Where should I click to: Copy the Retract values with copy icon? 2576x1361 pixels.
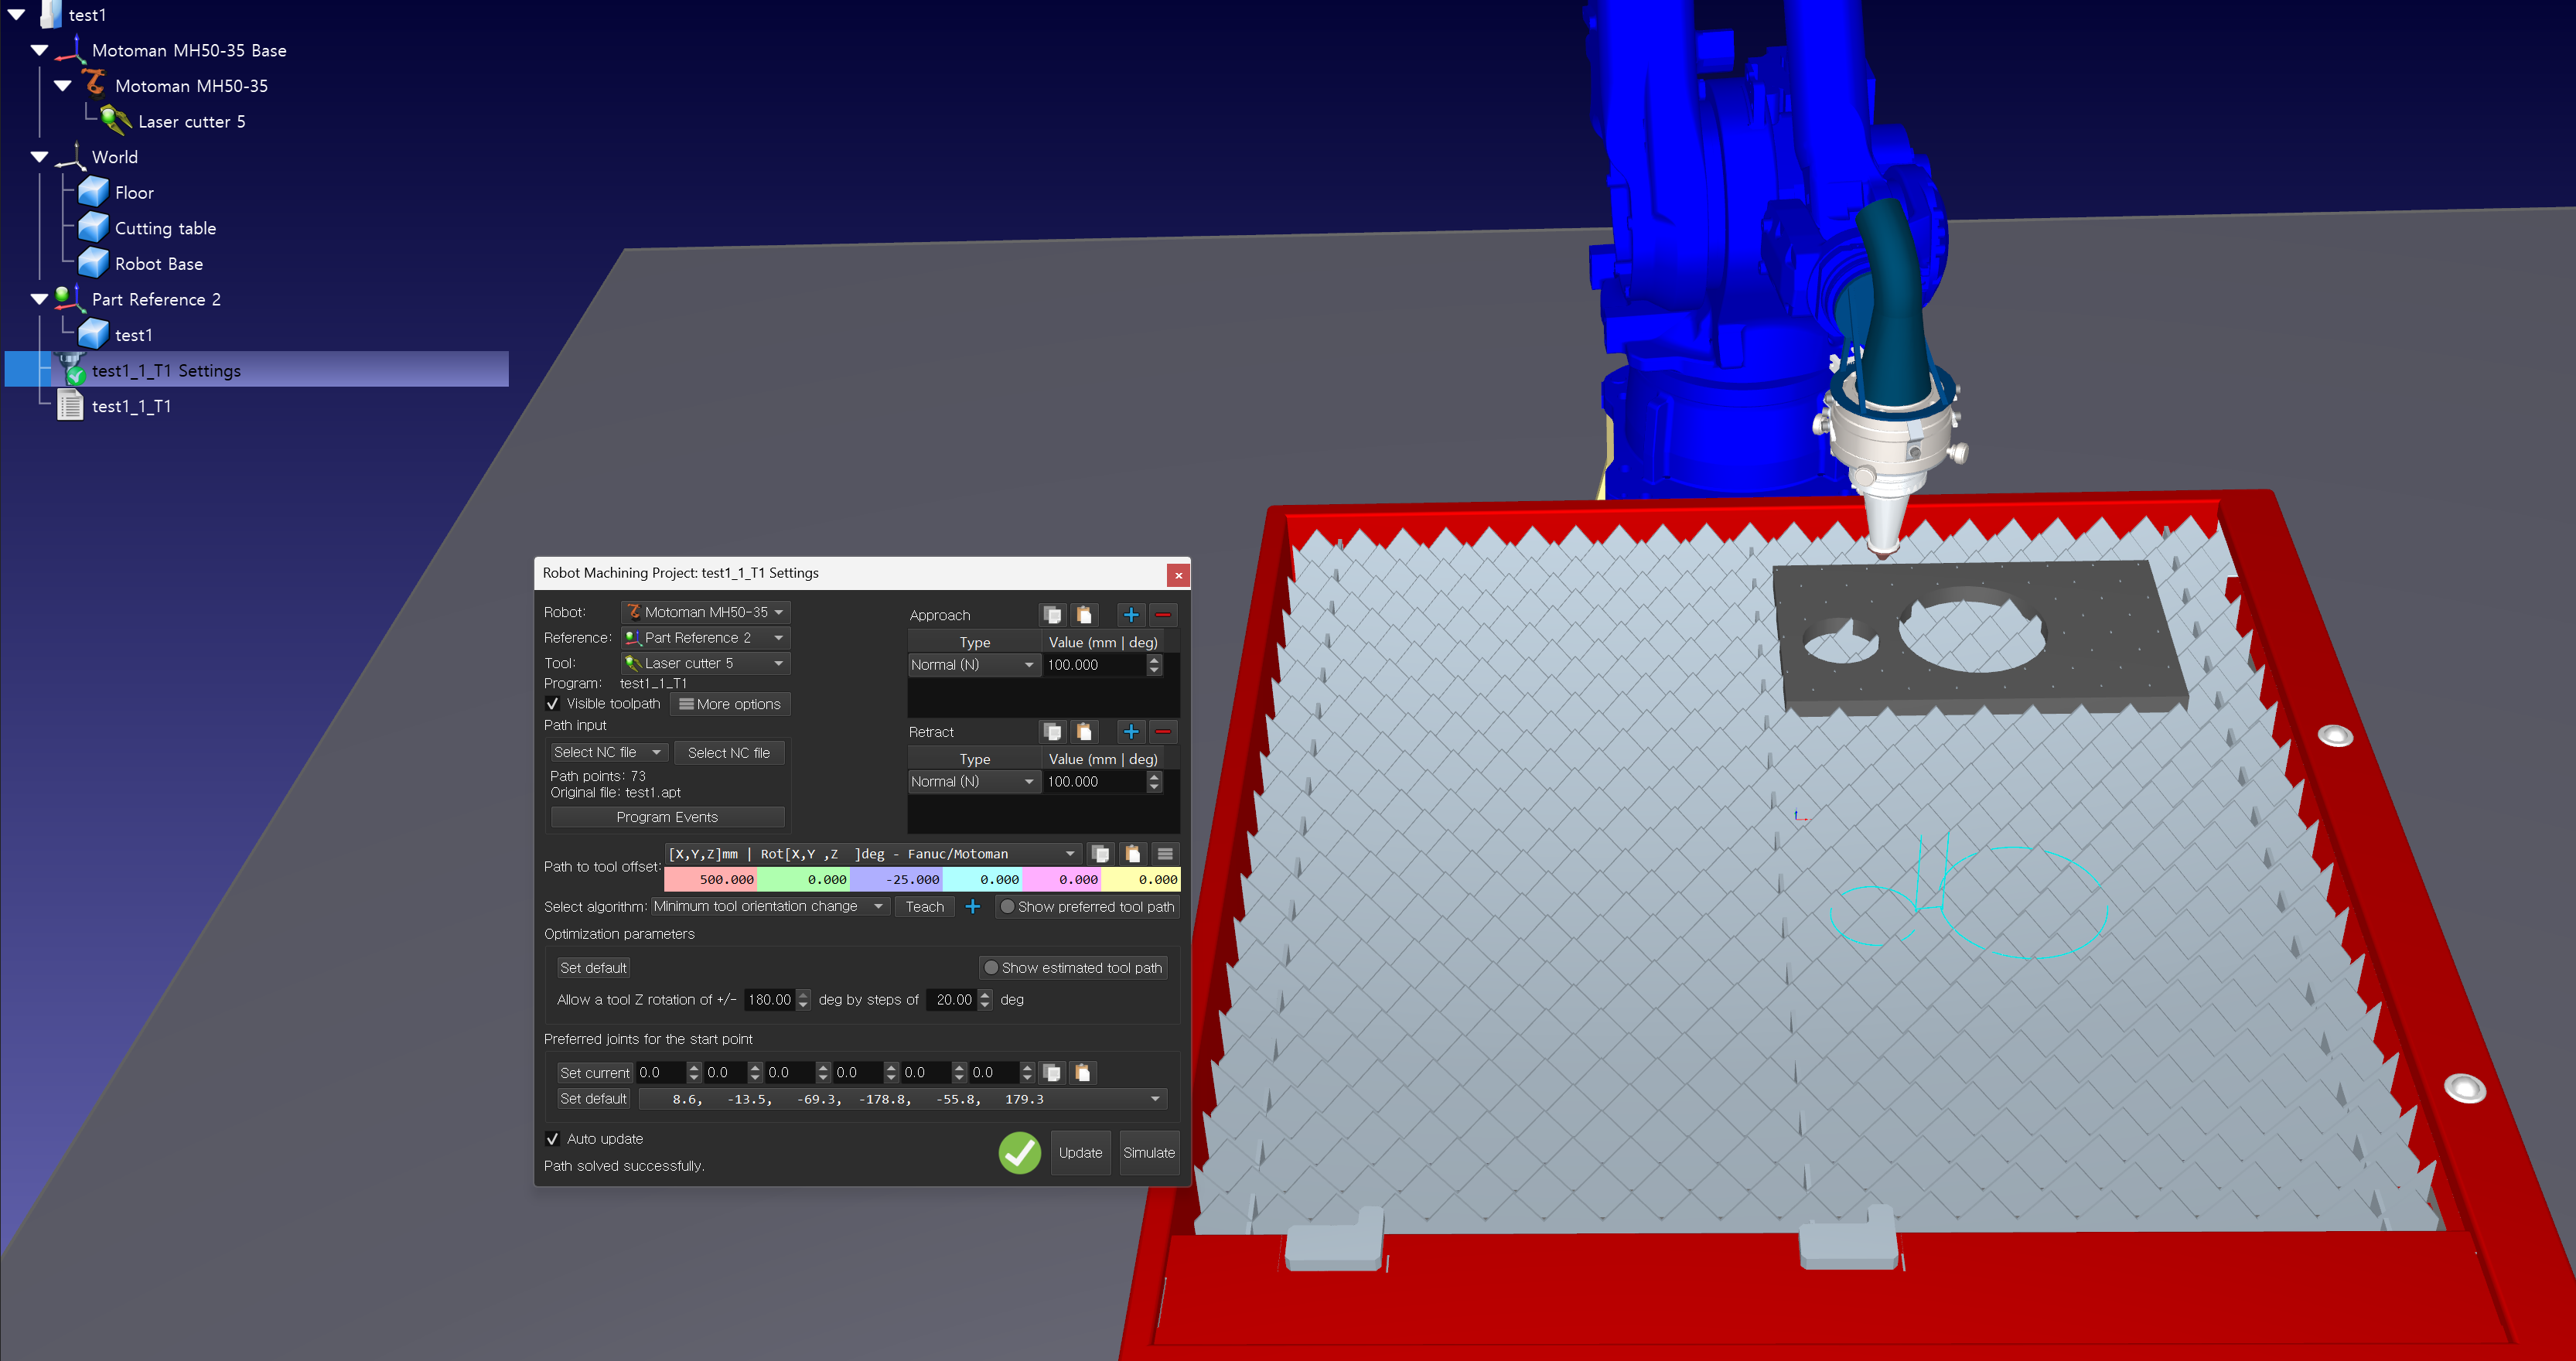click(1052, 732)
